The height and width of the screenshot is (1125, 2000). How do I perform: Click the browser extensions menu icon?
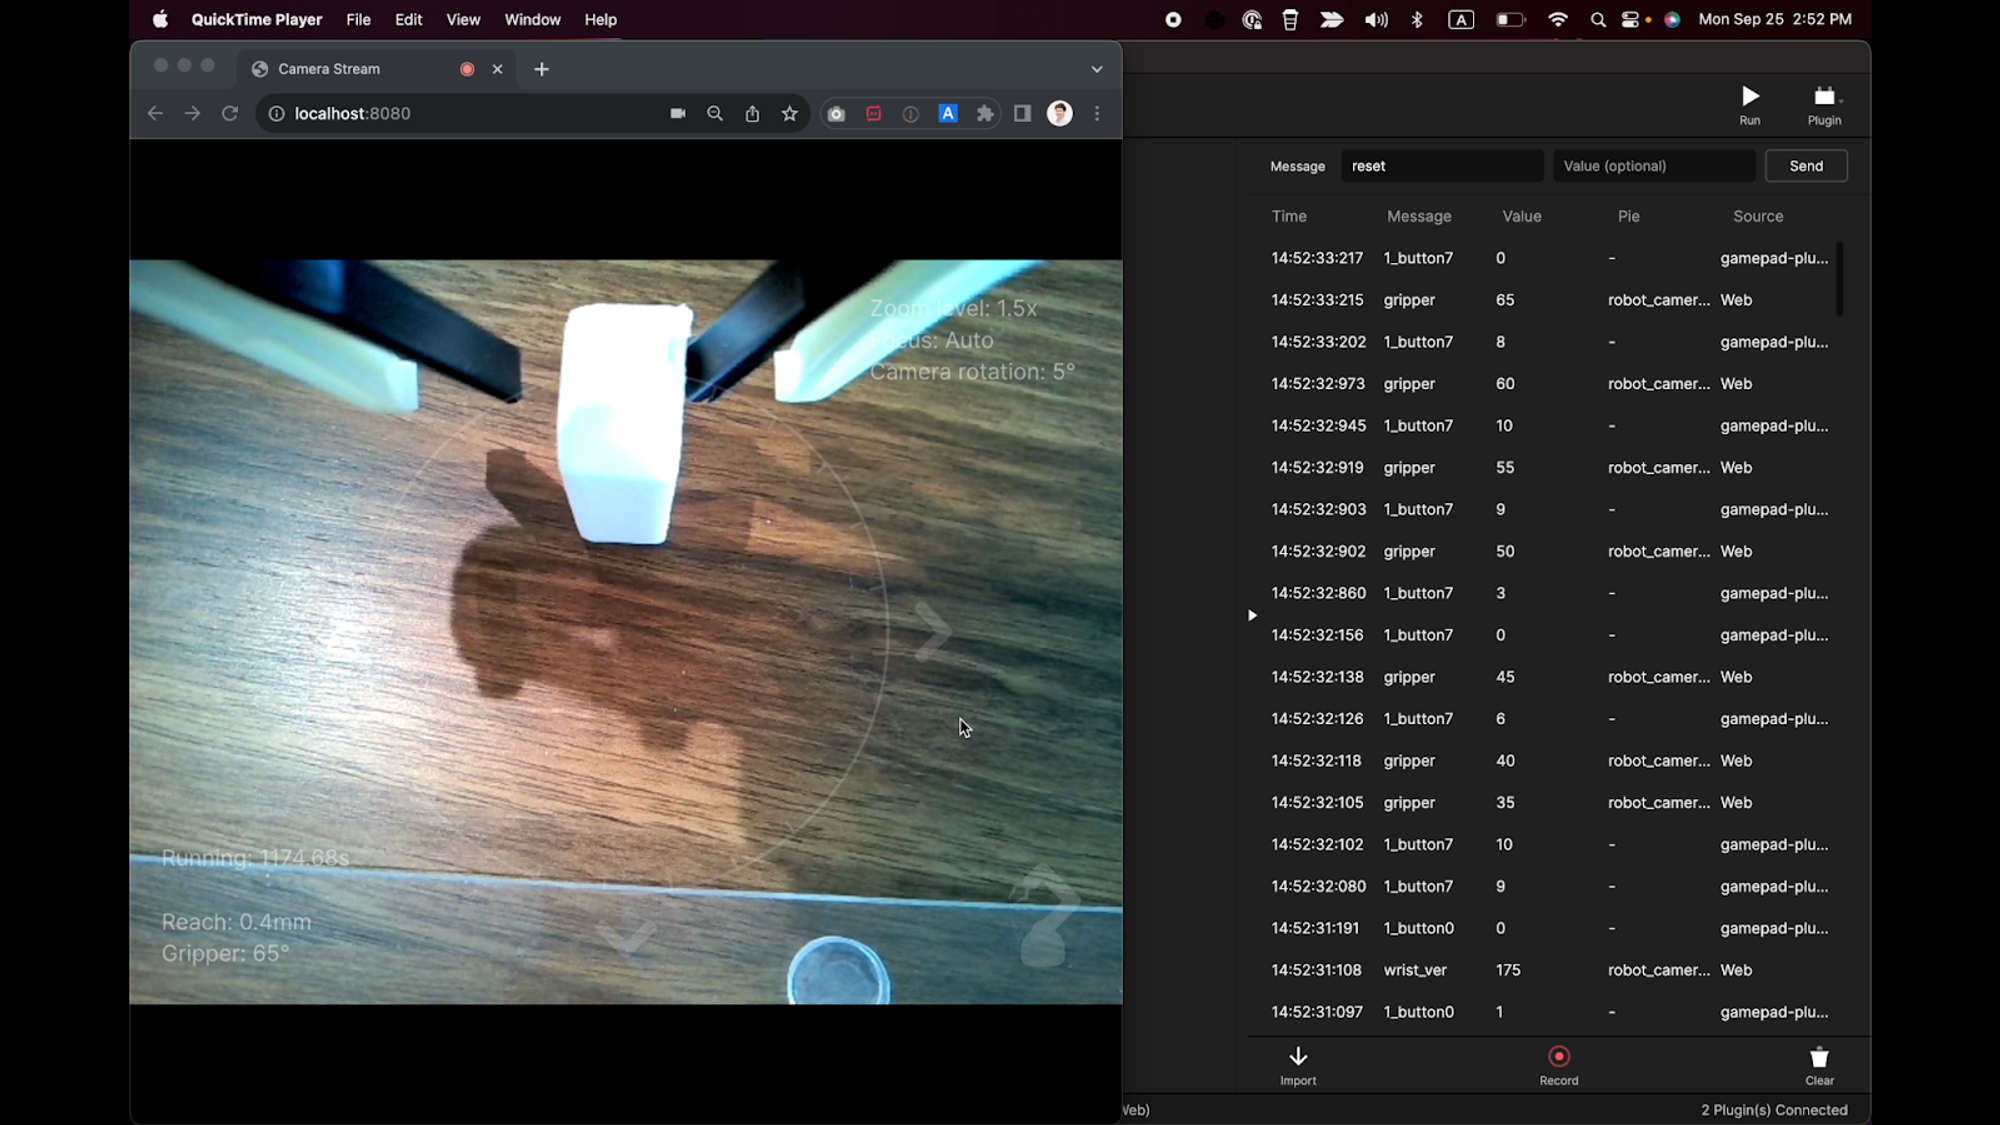coord(984,113)
